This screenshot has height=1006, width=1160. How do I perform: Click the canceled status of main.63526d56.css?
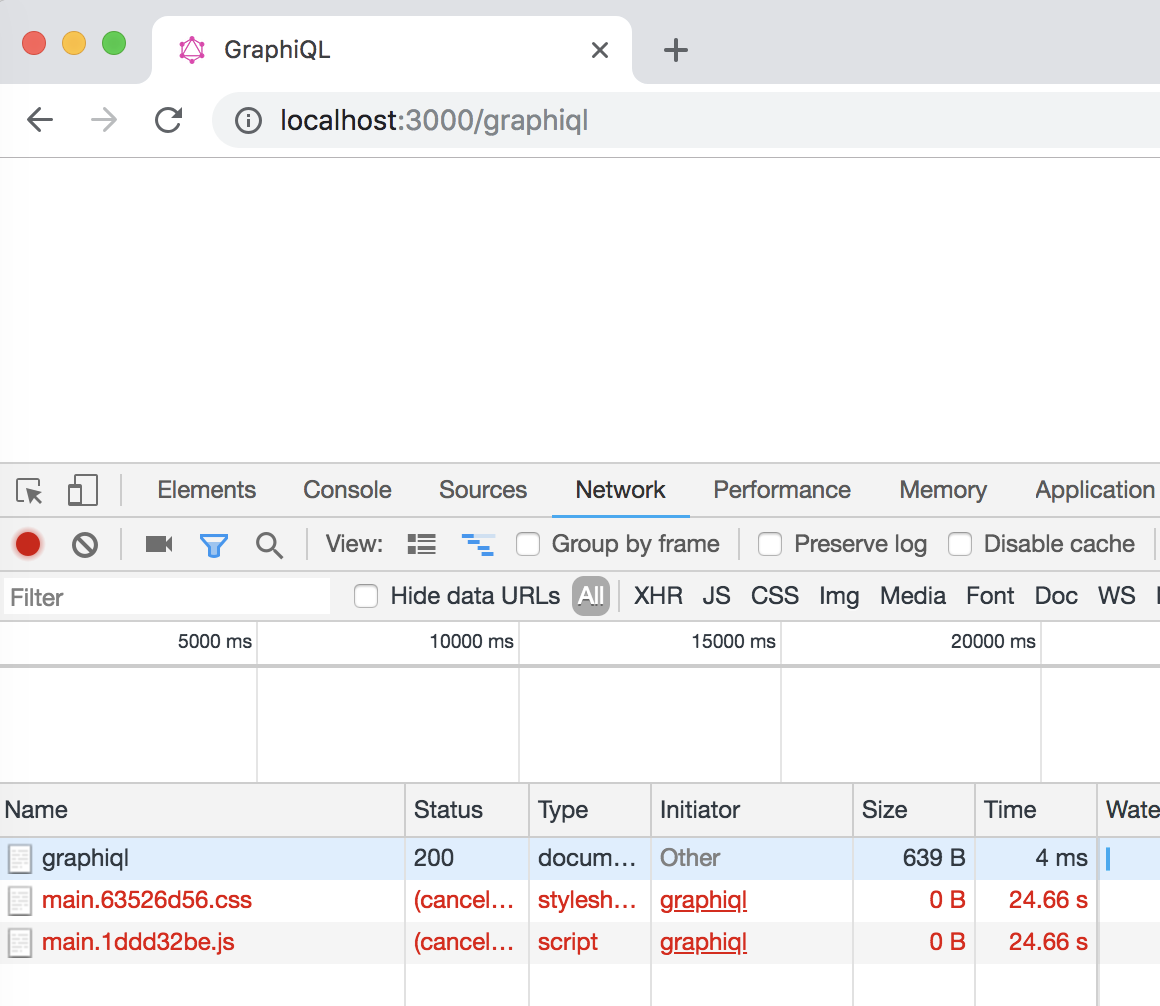[464, 900]
